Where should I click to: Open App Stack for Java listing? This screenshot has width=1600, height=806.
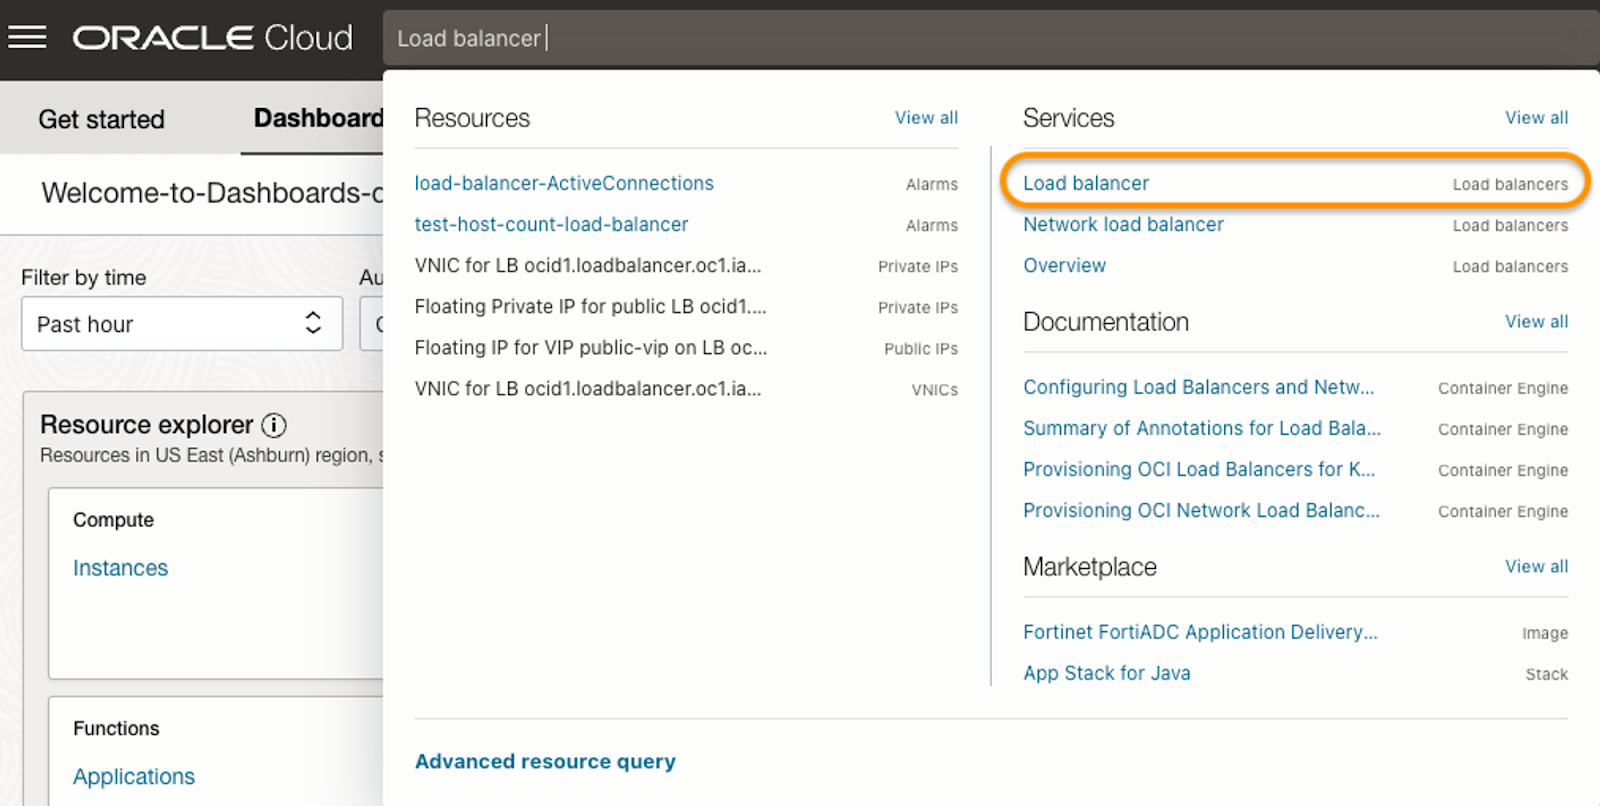click(1106, 674)
